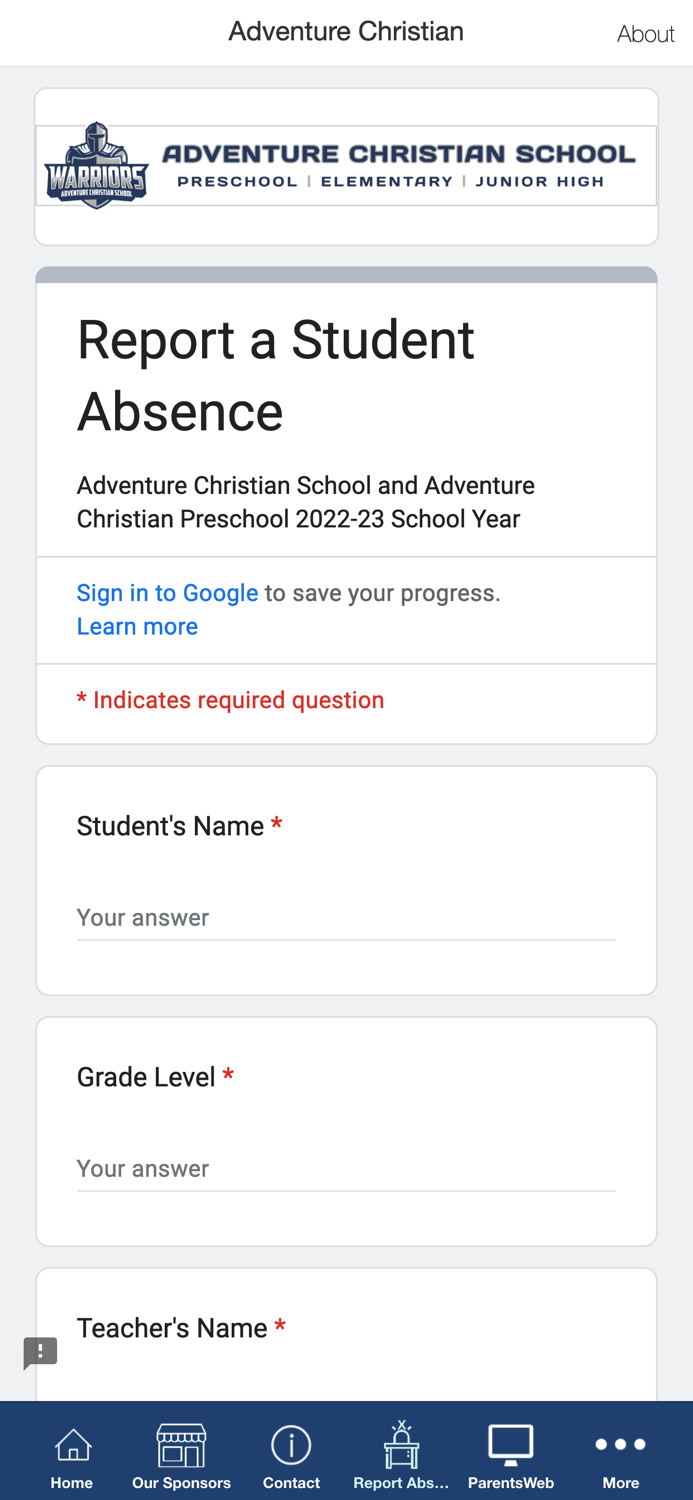Click the red asterisk beside Grade Level
Screen dimensions: 693x1500
(x=228, y=1075)
